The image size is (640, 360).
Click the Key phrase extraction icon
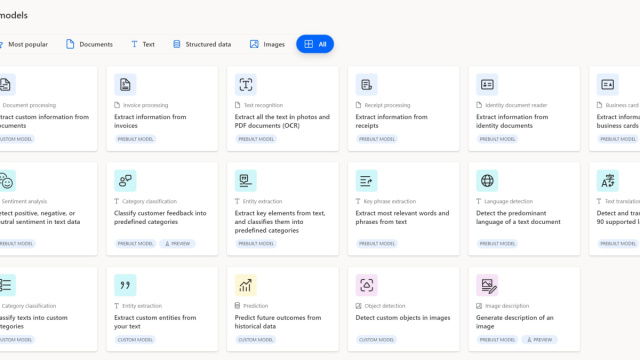(x=366, y=181)
